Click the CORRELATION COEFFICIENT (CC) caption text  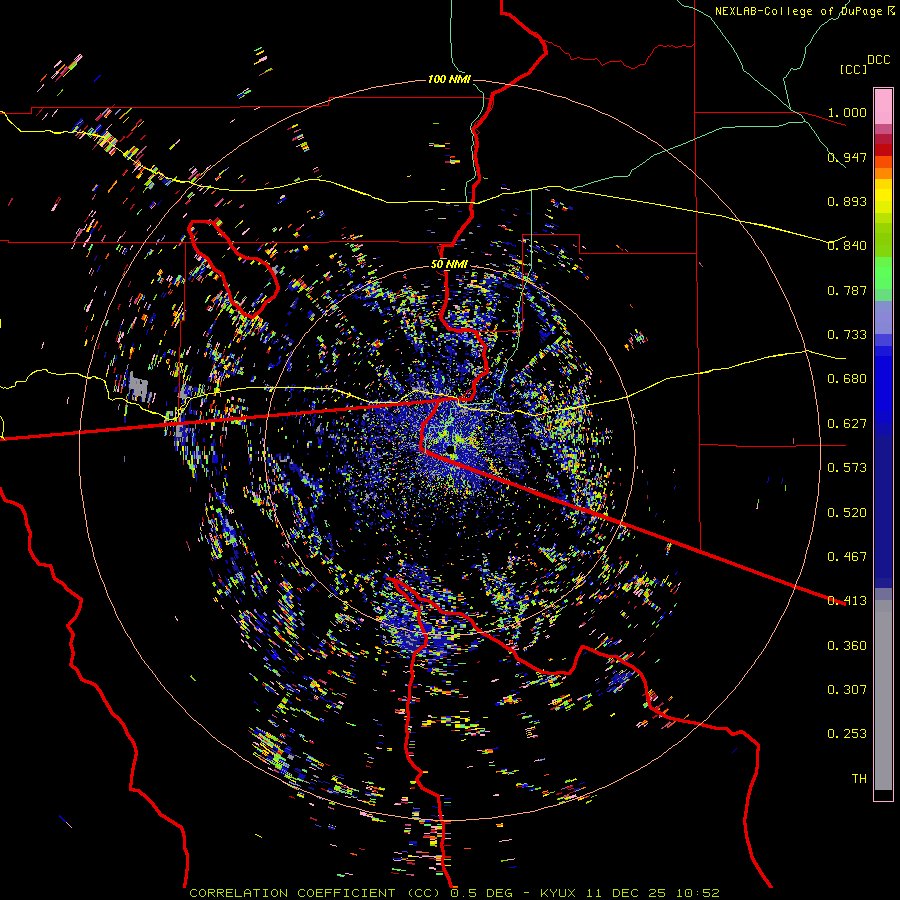tap(315, 893)
